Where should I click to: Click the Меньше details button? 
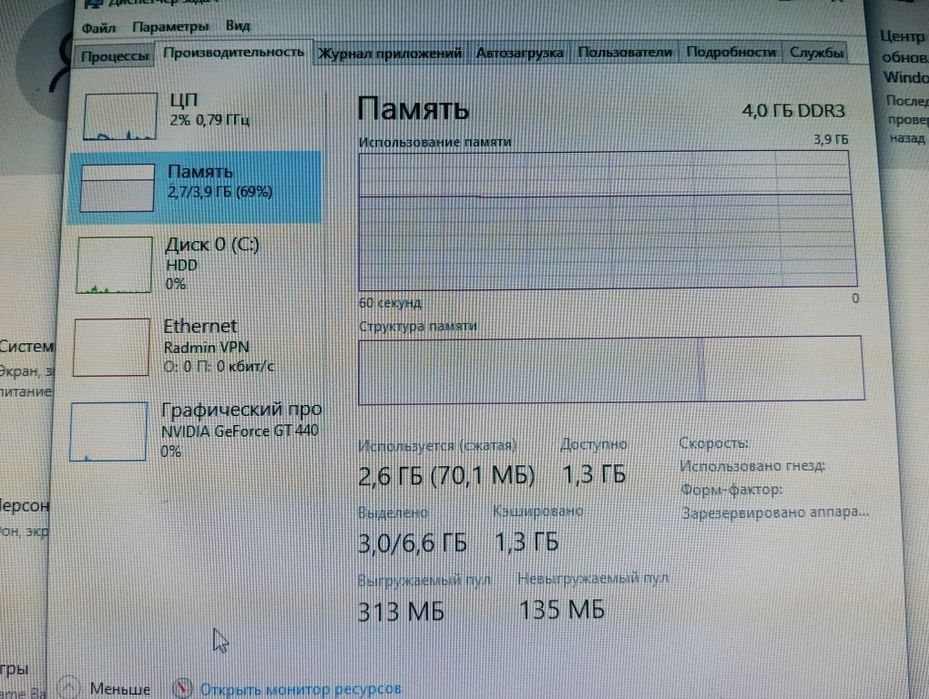[x=105, y=688]
